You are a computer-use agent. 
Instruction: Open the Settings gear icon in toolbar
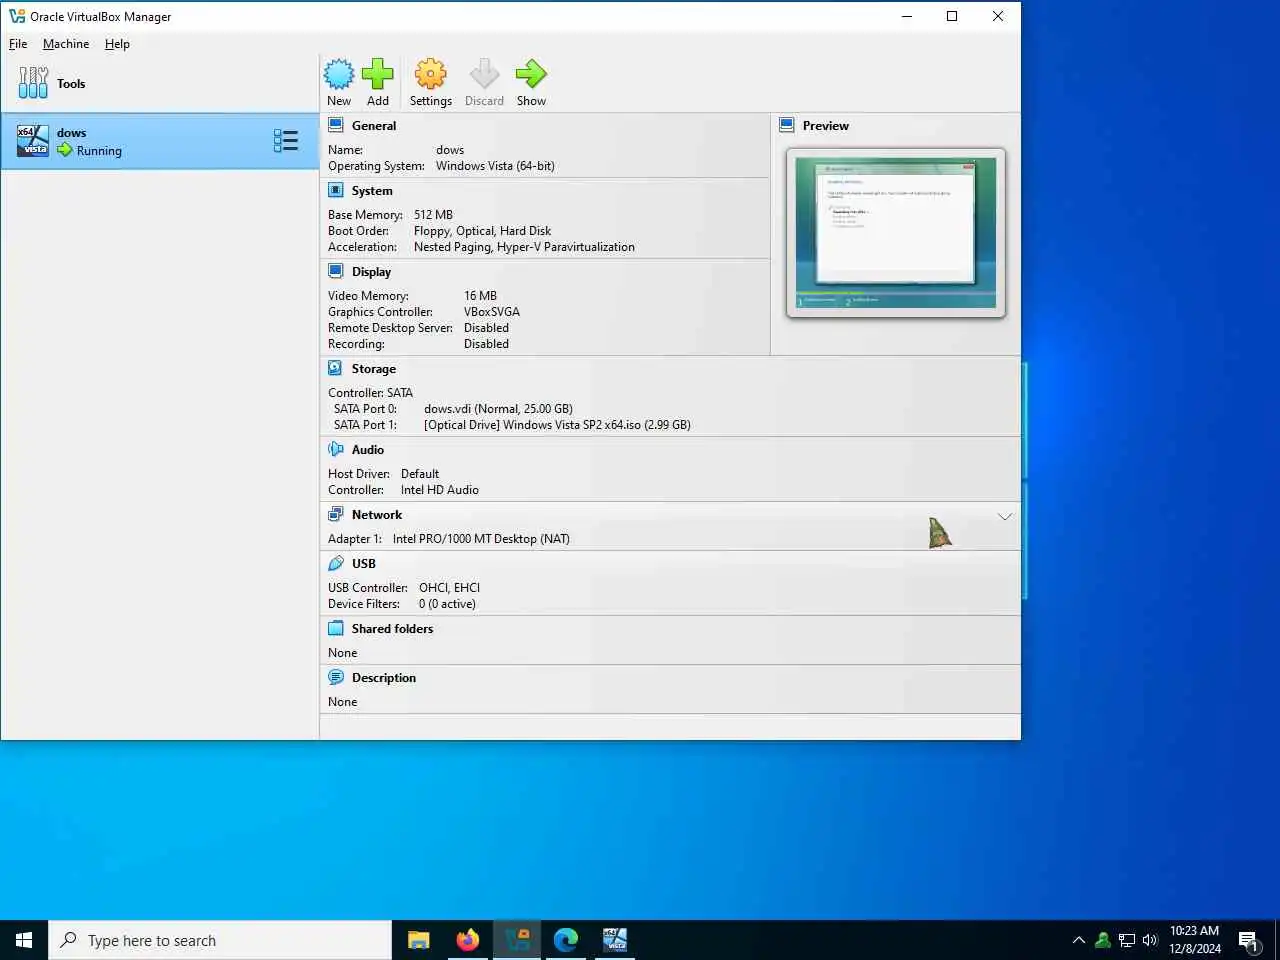click(x=430, y=74)
